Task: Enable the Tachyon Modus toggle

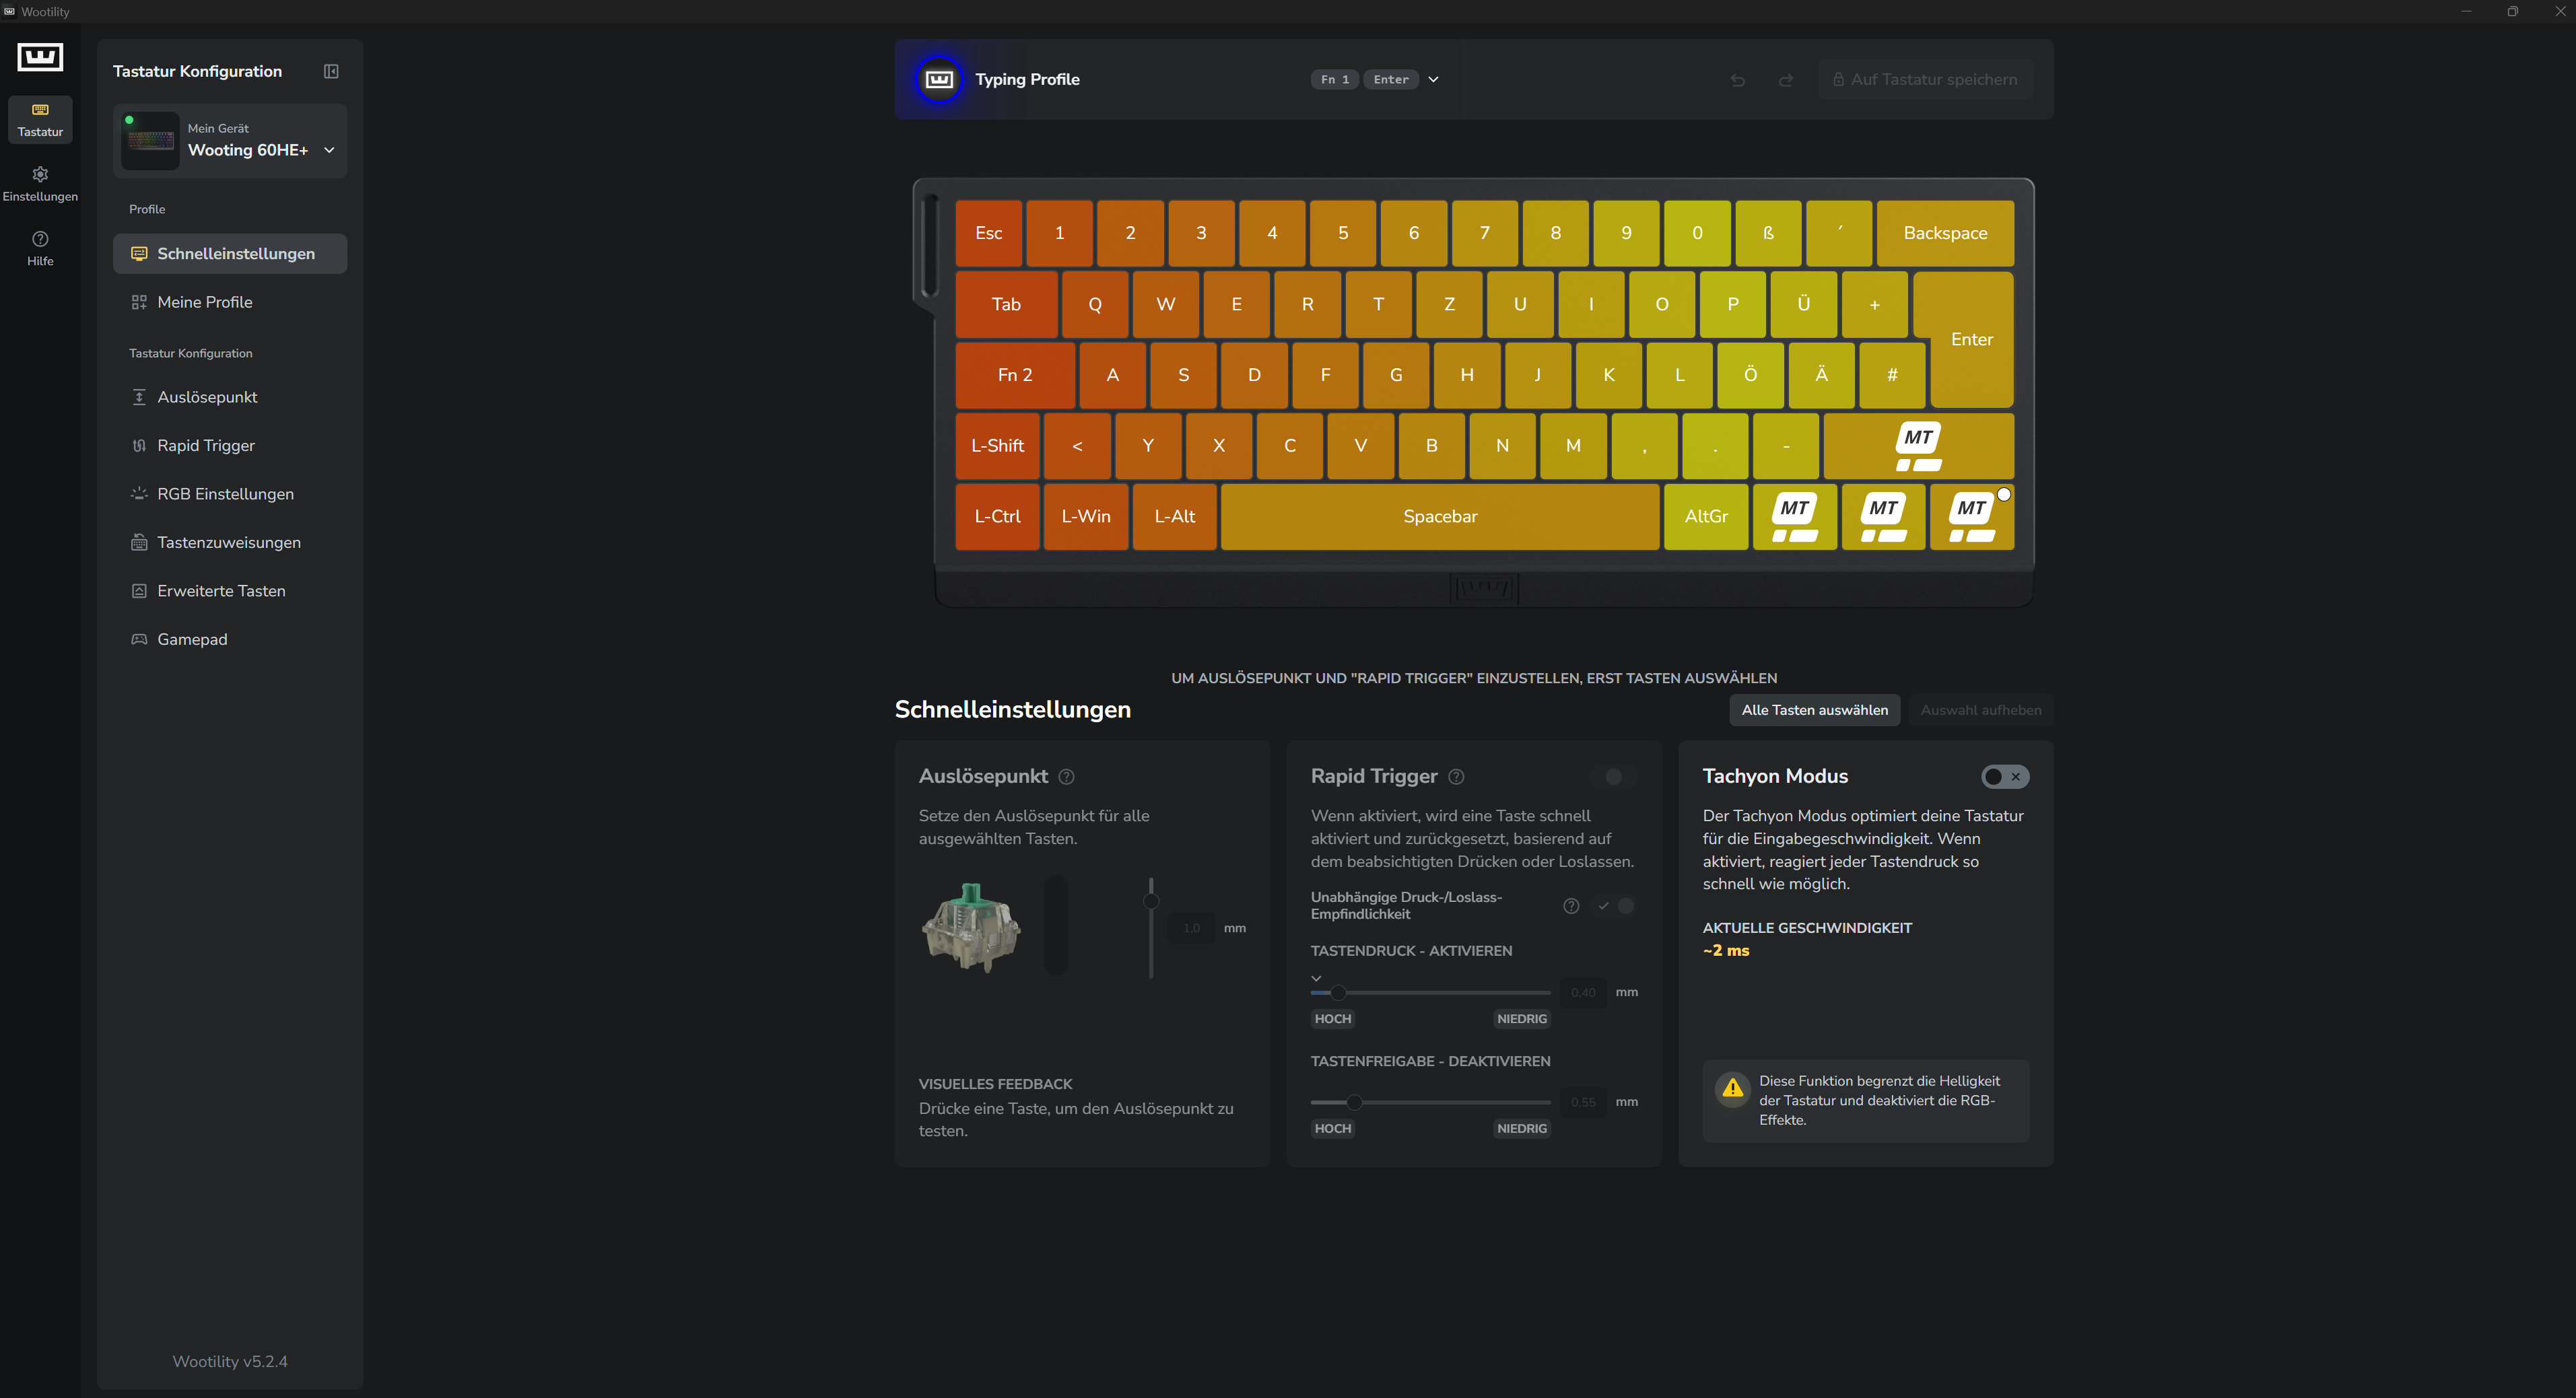Action: pyautogui.click(x=2005, y=777)
